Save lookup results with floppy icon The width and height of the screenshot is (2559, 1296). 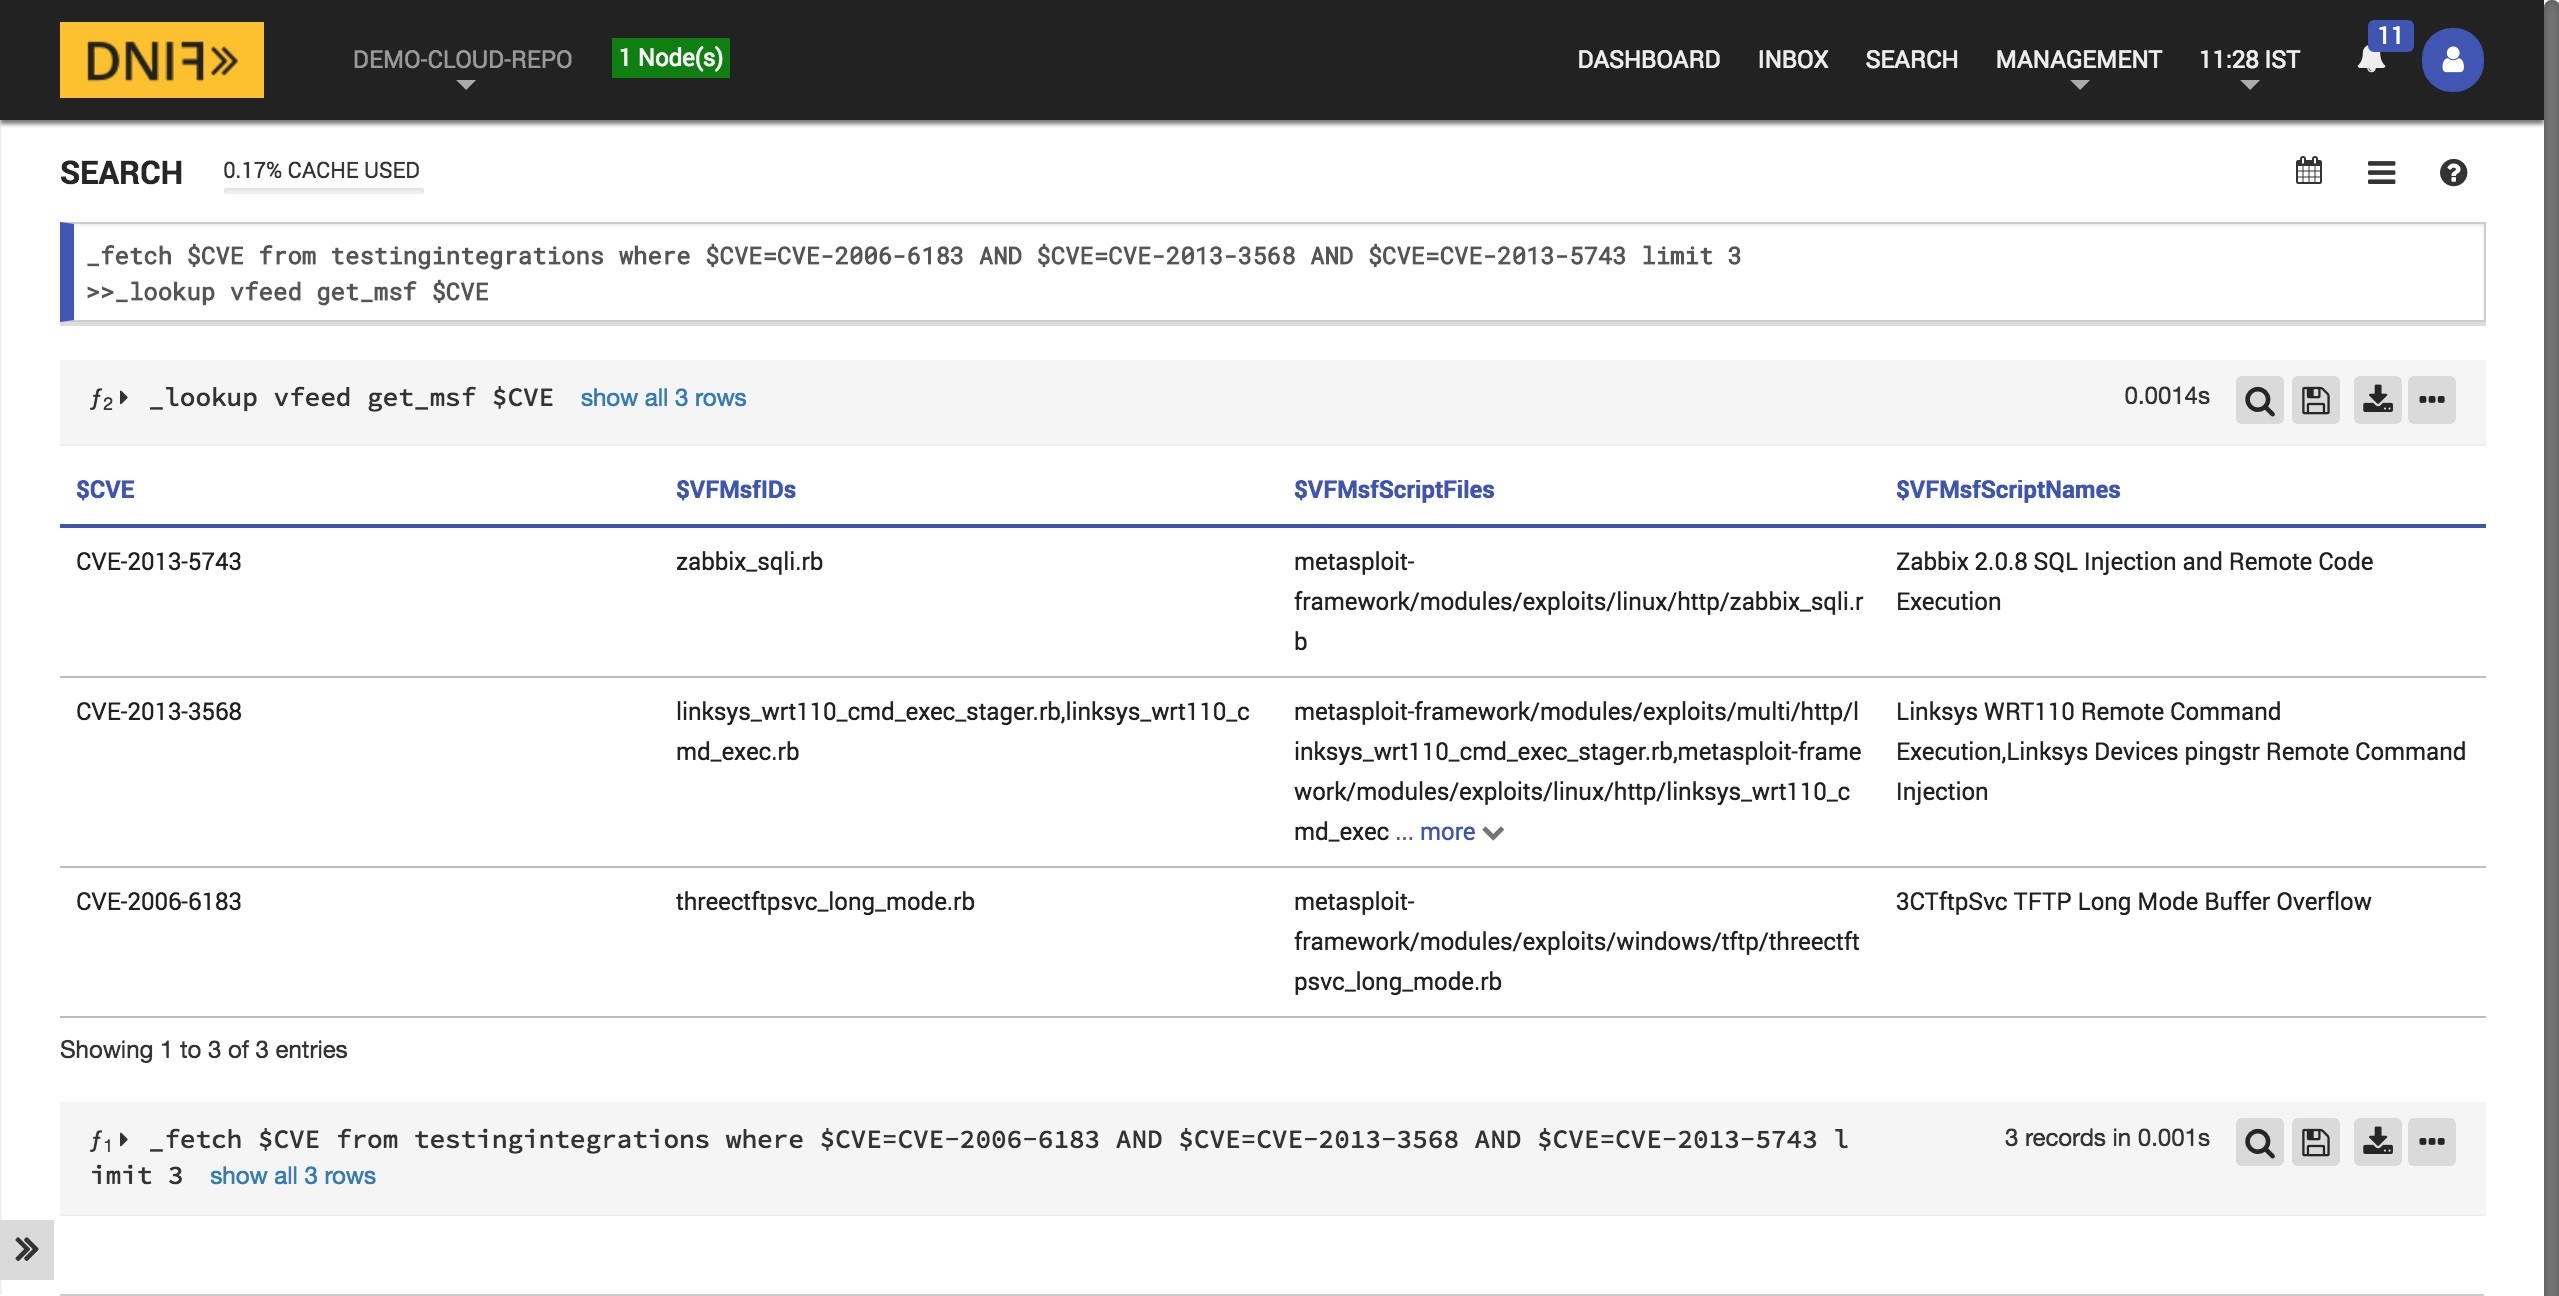[x=2315, y=400]
